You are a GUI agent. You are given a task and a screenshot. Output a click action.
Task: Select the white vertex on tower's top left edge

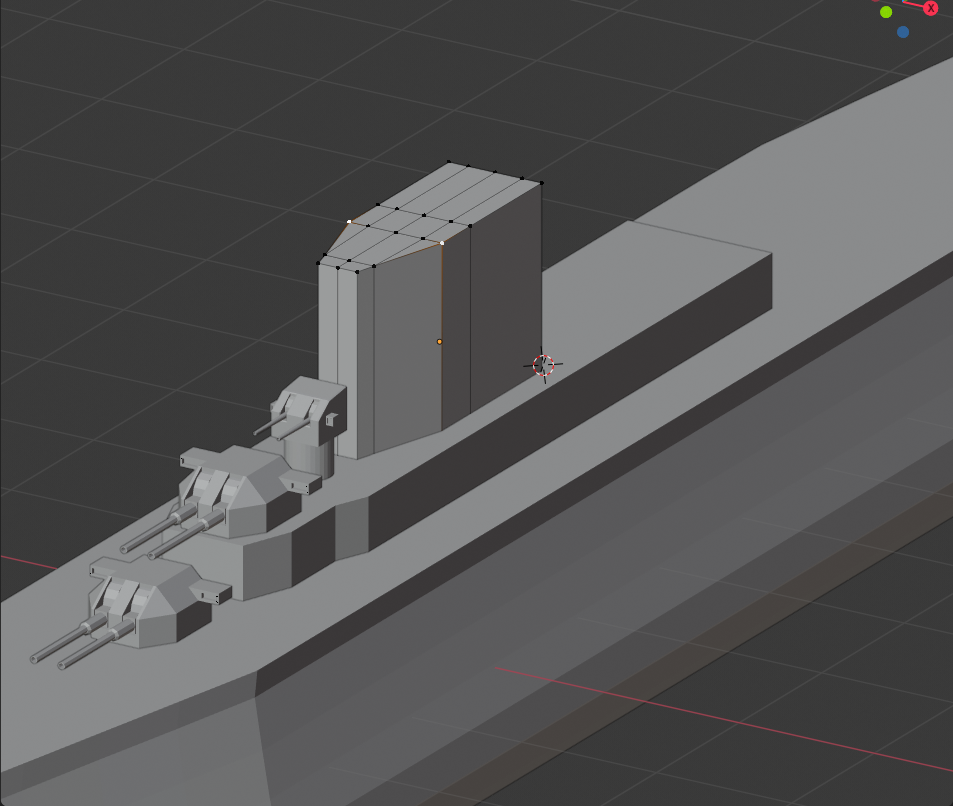tap(349, 221)
